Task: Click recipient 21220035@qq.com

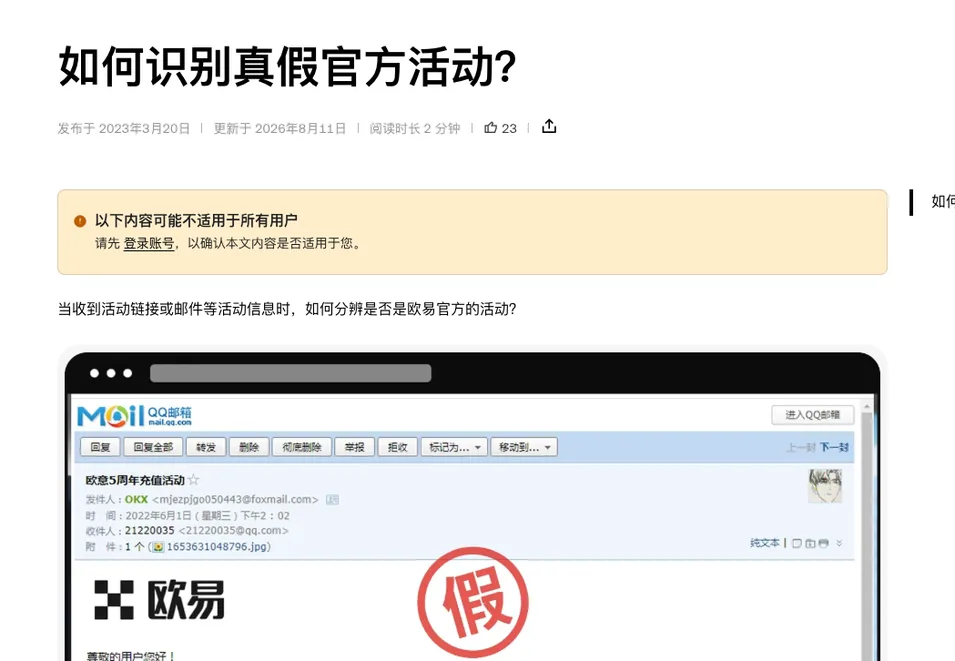Action: [x=233, y=531]
